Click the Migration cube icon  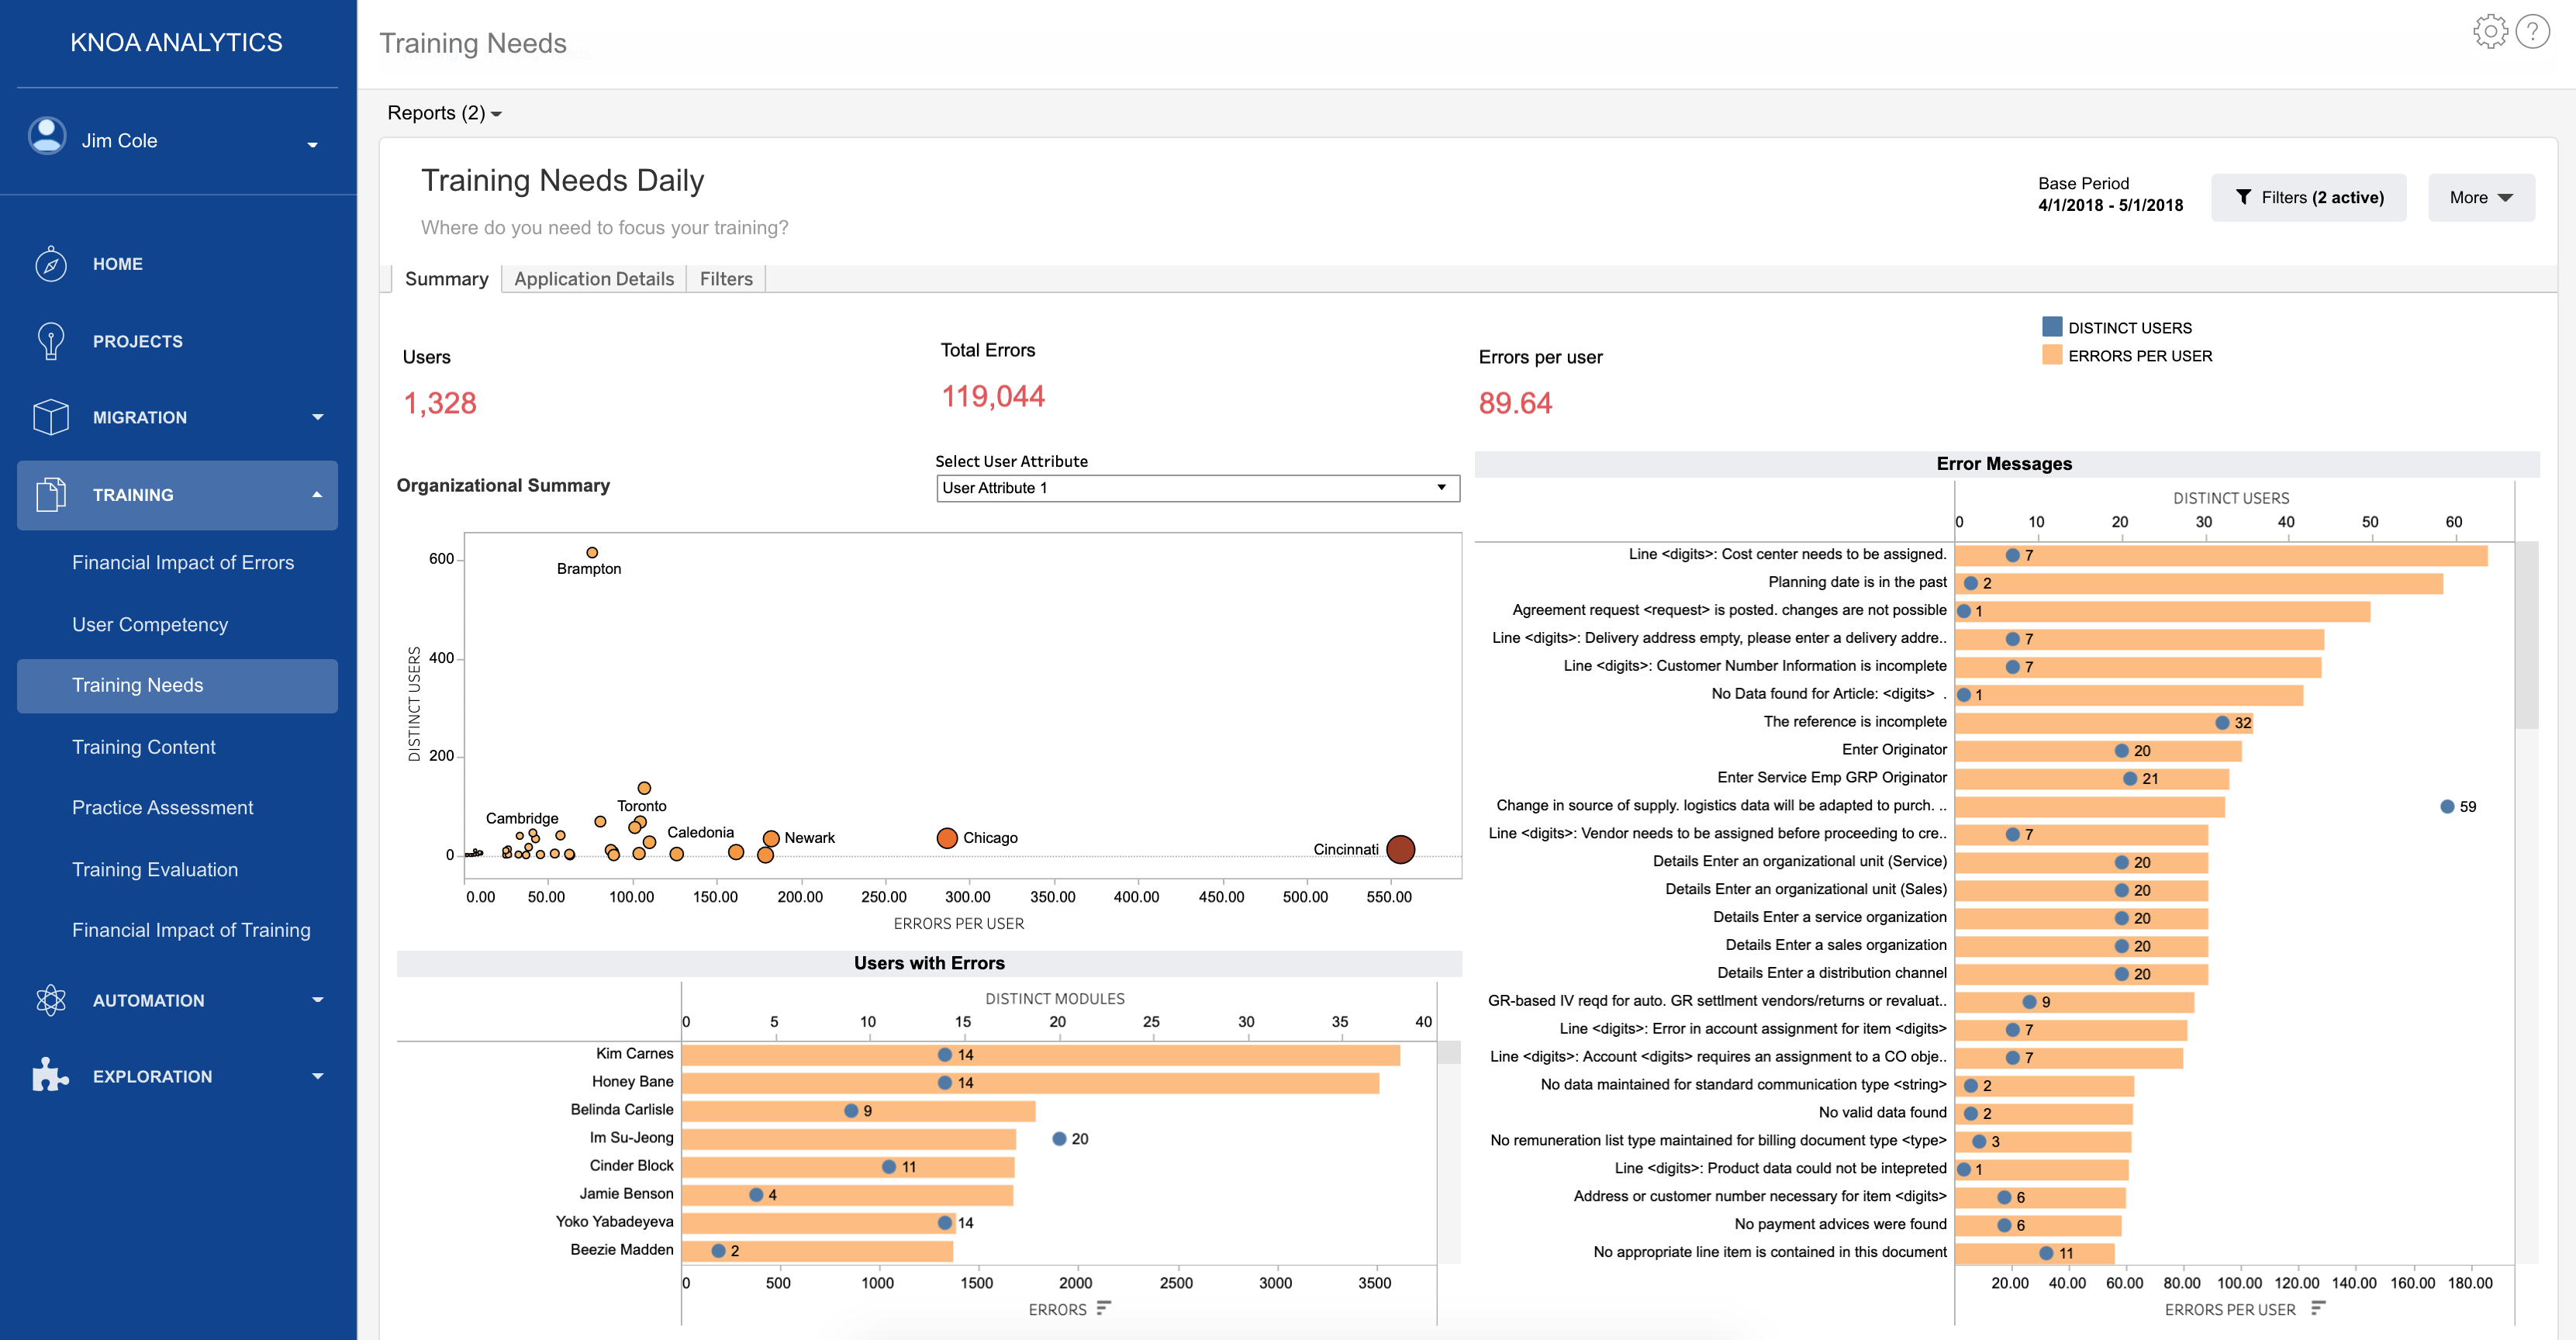pos(50,417)
